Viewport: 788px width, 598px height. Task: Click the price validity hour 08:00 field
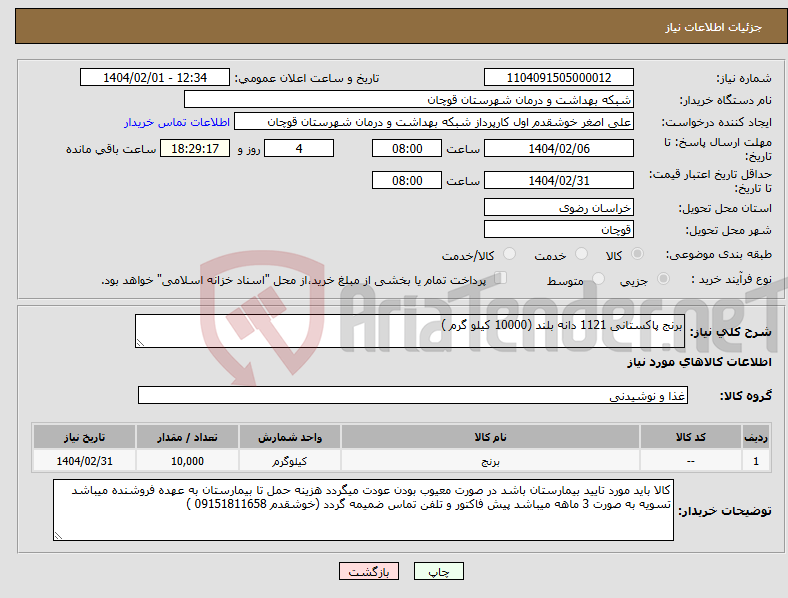click(x=407, y=180)
